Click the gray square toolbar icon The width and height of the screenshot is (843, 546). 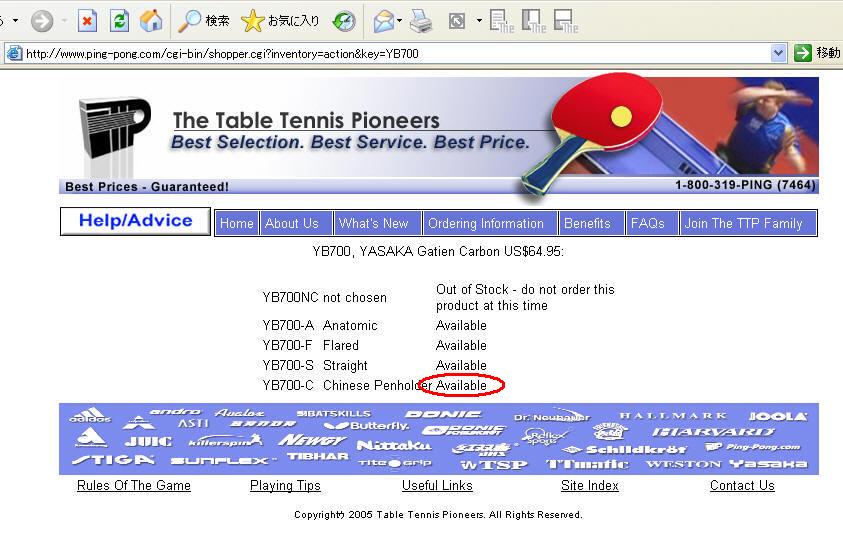tap(456, 21)
